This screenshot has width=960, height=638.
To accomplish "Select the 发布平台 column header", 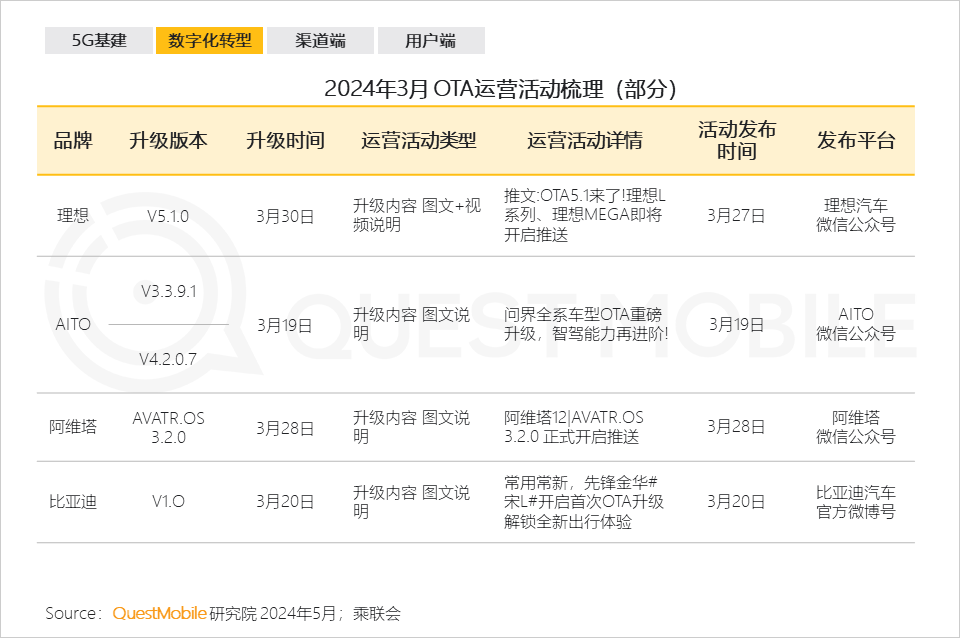I will click(x=855, y=141).
